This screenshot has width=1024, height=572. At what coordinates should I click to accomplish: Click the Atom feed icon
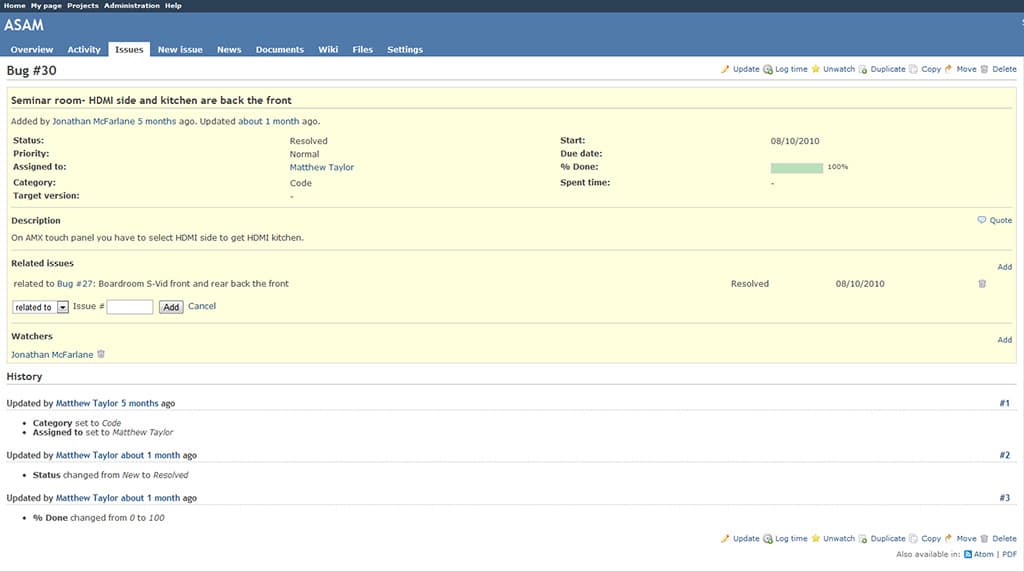point(968,554)
